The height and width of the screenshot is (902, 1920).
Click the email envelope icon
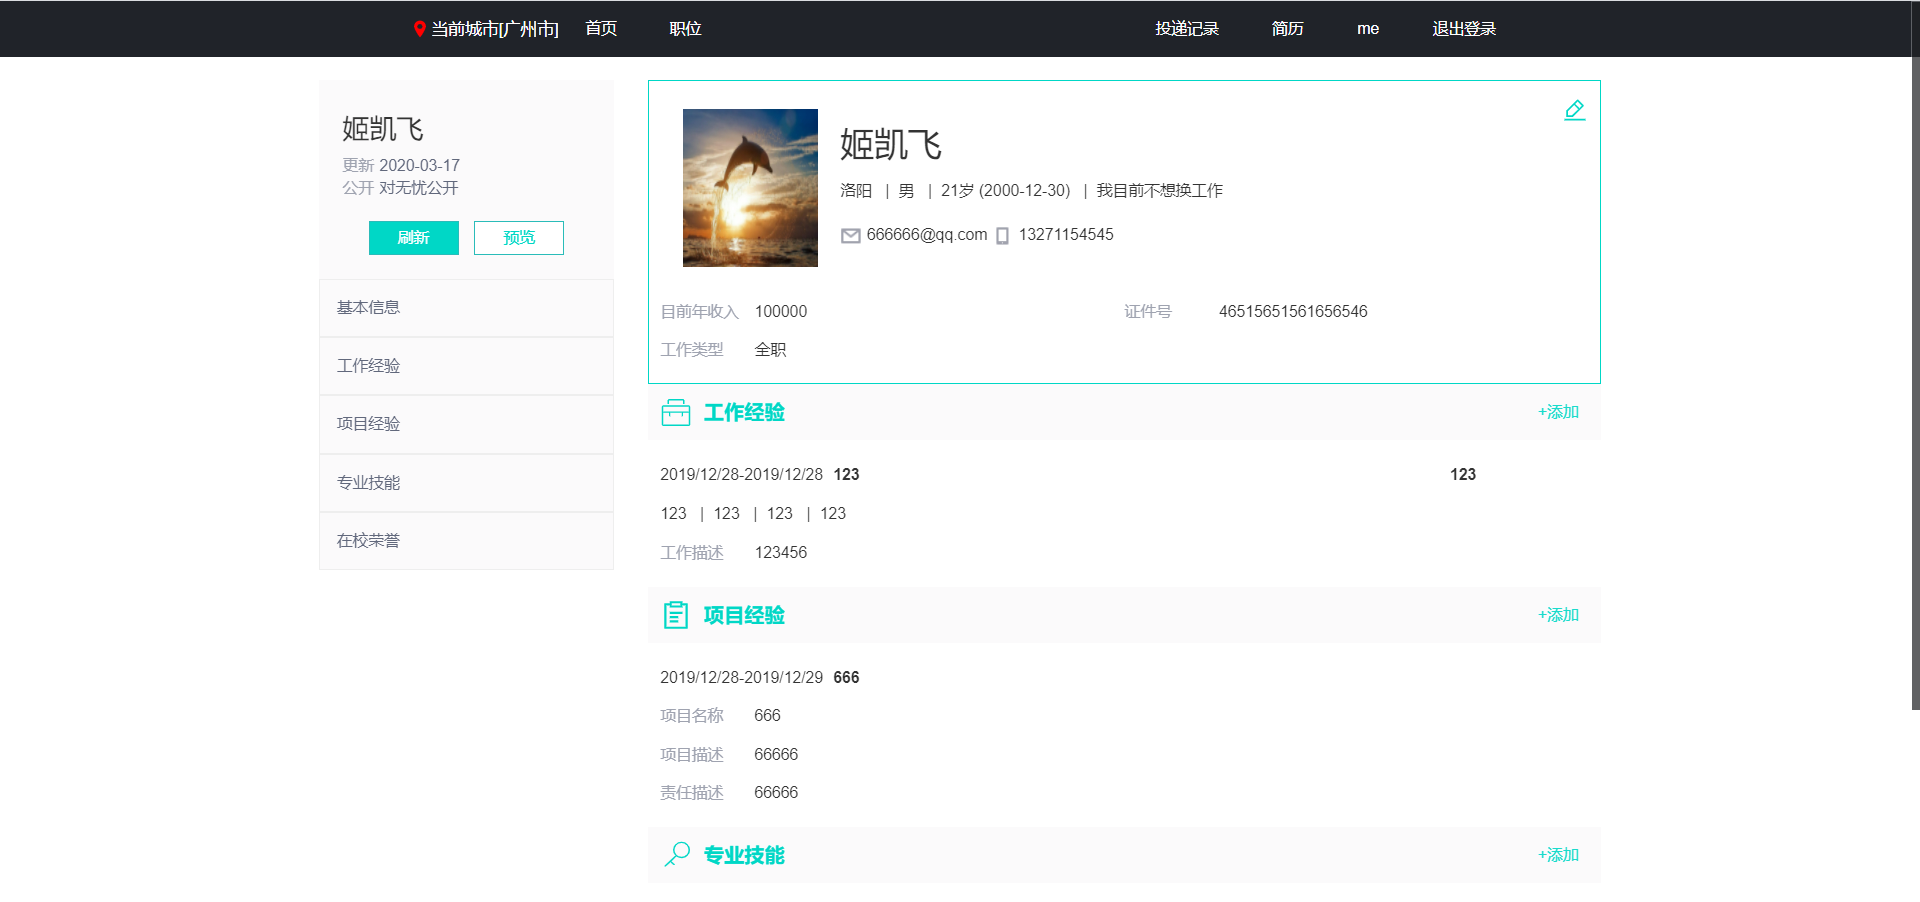(x=850, y=236)
